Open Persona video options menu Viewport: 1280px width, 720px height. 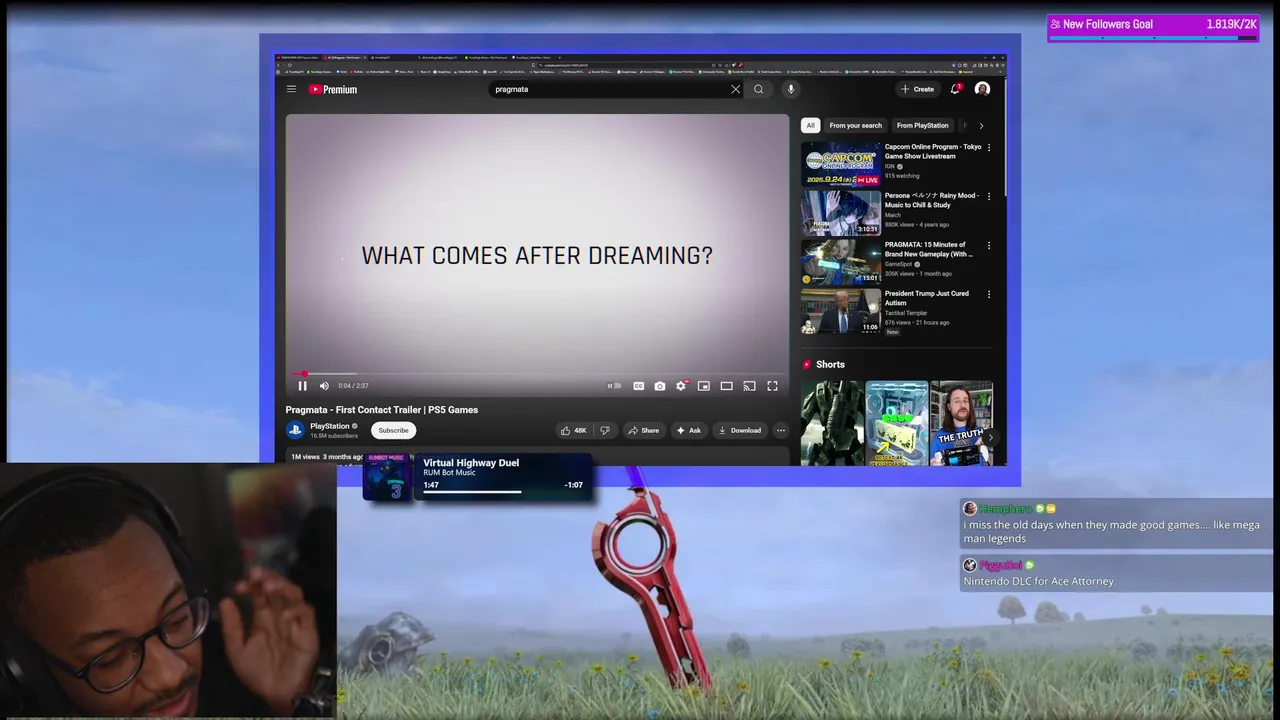click(x=989, y=196)
